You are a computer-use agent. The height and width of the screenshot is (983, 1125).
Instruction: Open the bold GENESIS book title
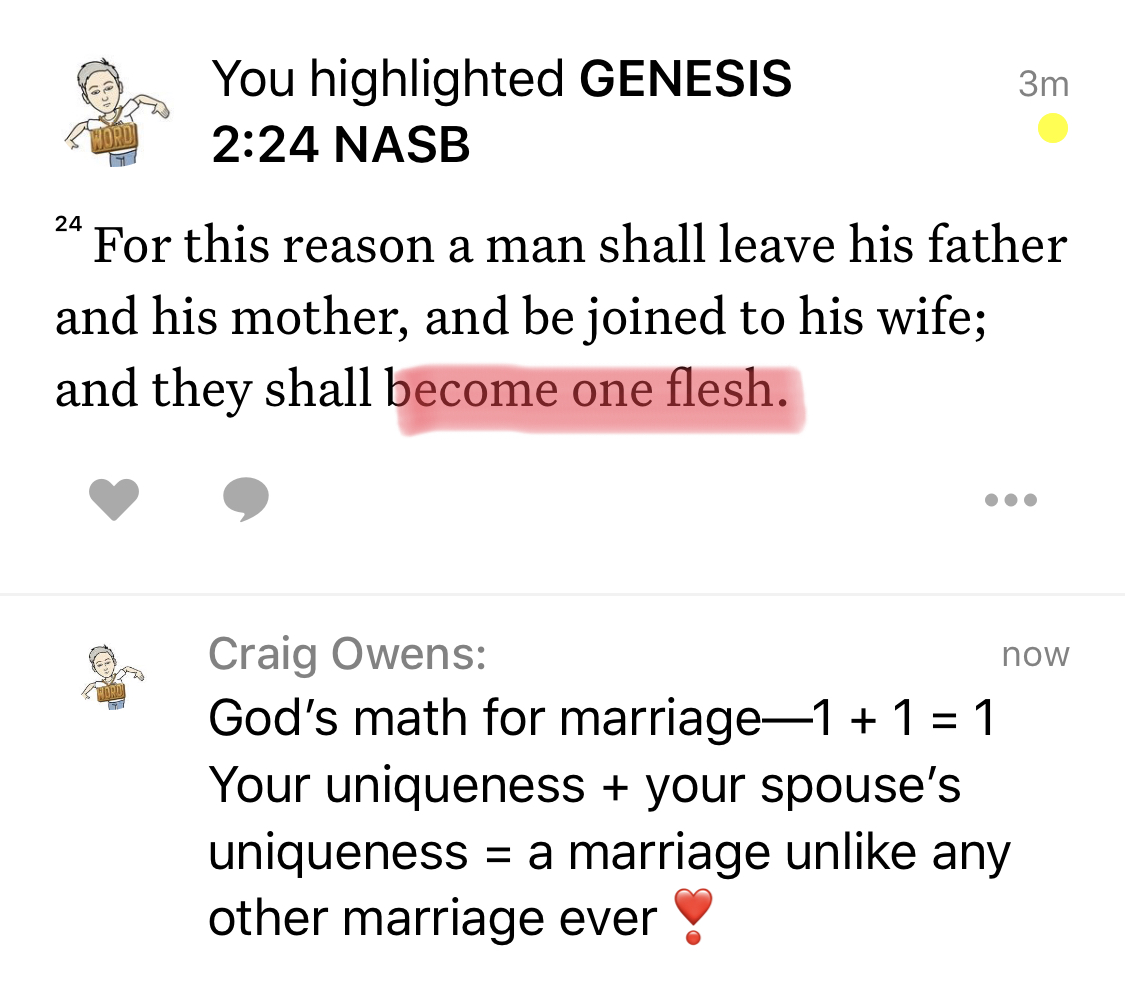[685, 79]
